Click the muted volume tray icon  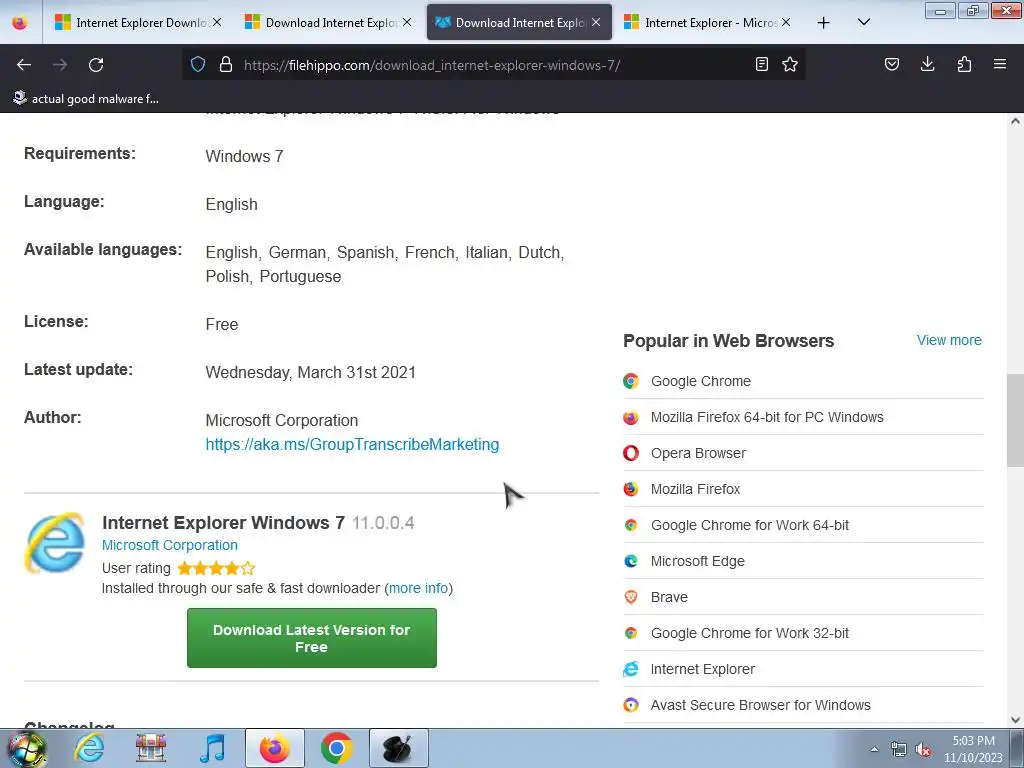(923, 750)
